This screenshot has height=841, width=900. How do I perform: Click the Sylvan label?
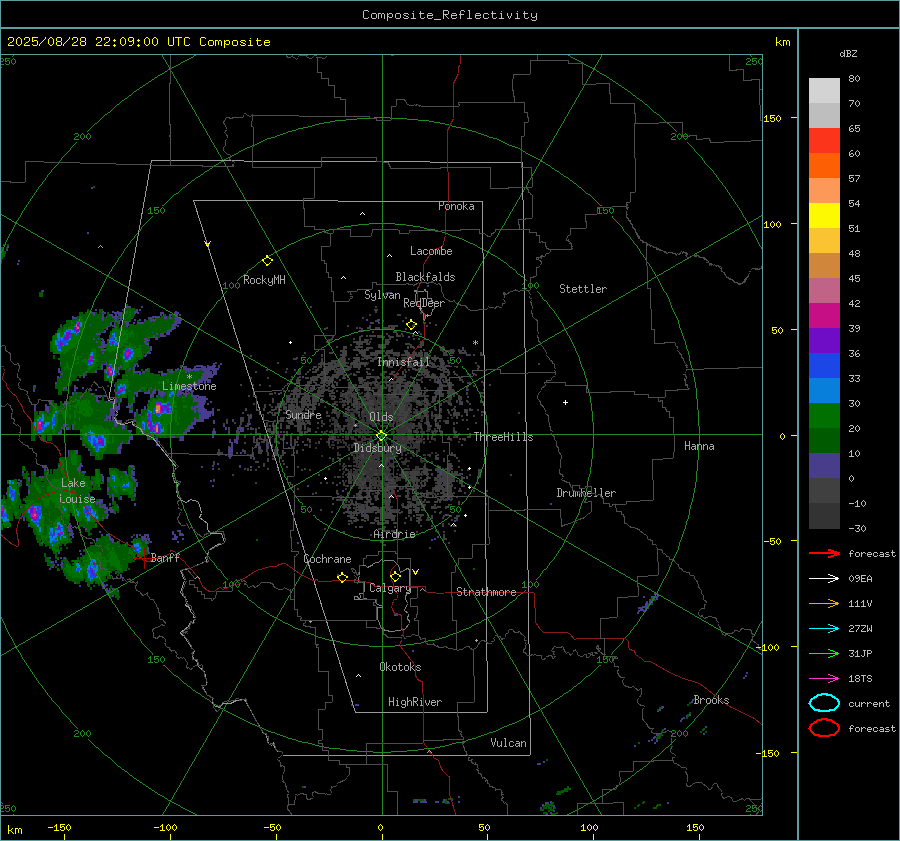coord(382,295)
